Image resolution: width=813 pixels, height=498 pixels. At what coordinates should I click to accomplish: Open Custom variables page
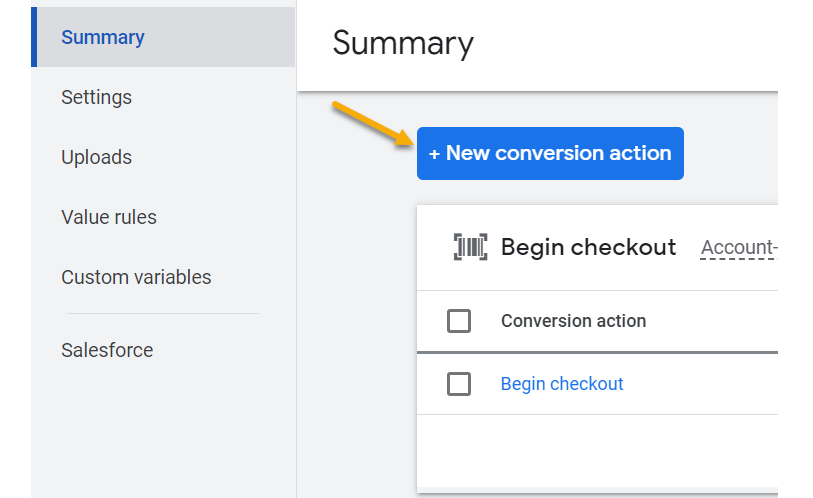[x=136, y=277]
